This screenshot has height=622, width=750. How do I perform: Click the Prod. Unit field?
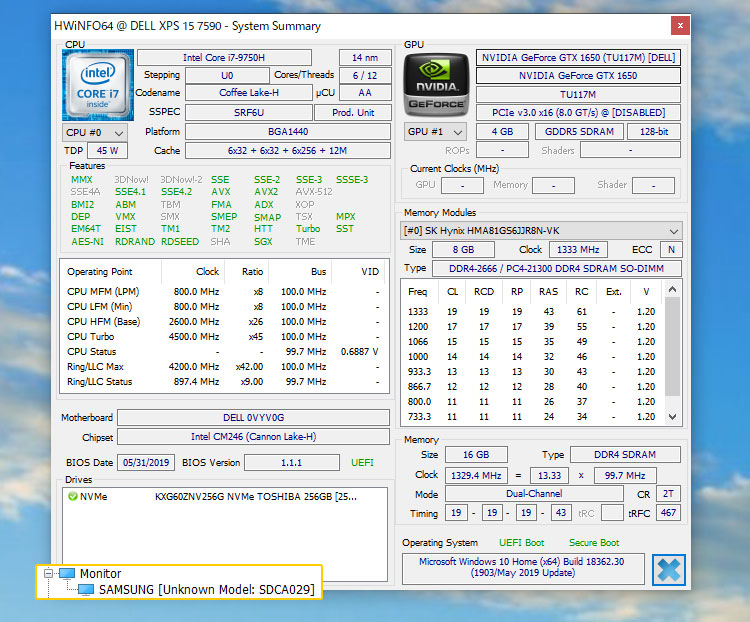click(353, 112)
